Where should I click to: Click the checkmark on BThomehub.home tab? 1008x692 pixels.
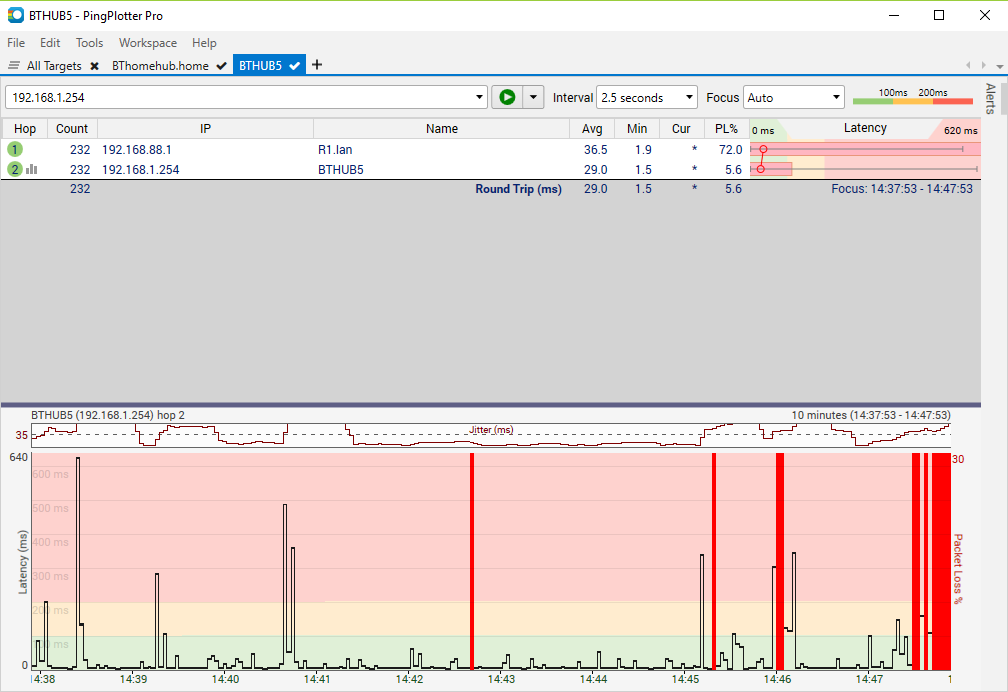pos(220,65)
